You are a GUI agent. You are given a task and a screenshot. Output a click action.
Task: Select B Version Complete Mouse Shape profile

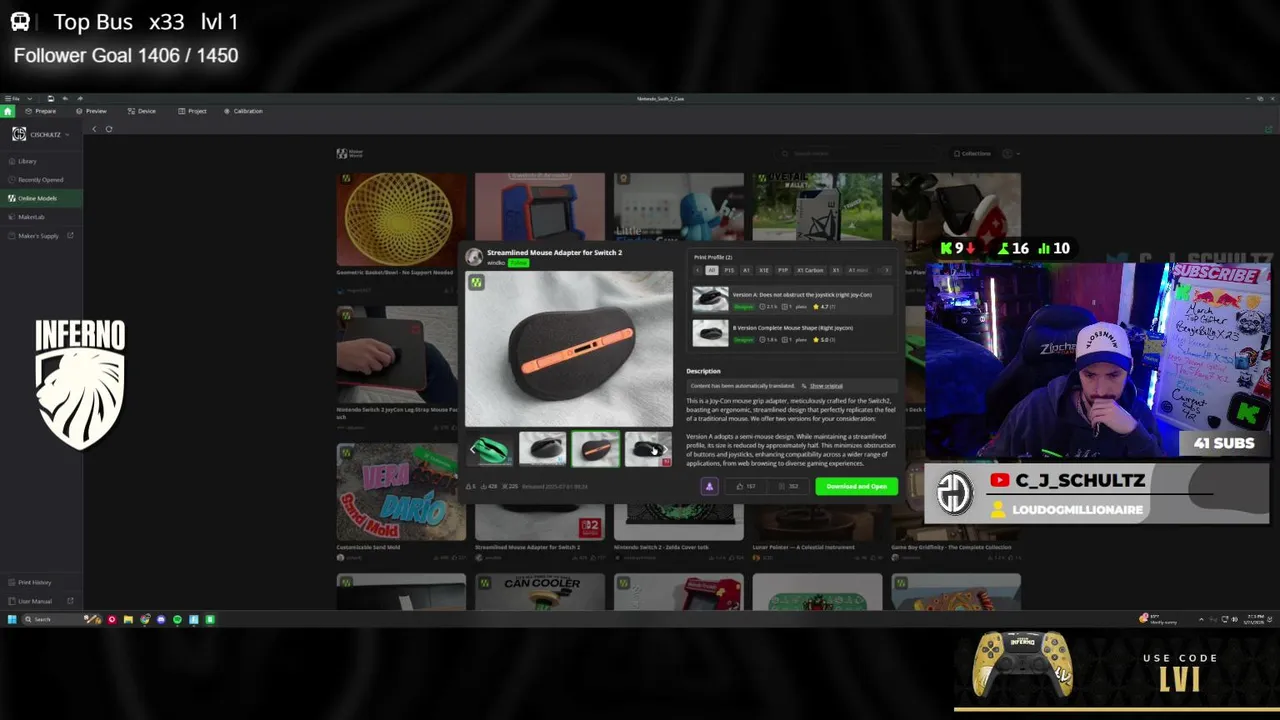(792, 333)
